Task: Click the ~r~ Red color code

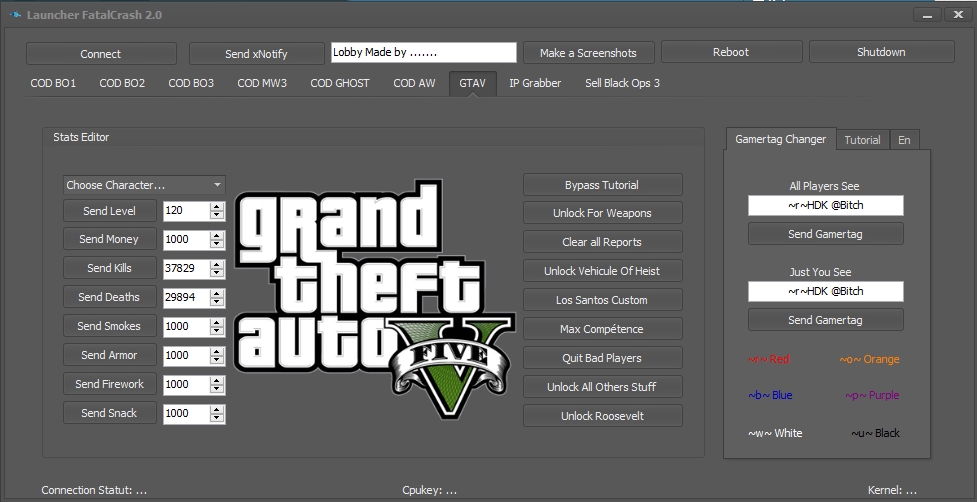Action: [769, 359]
